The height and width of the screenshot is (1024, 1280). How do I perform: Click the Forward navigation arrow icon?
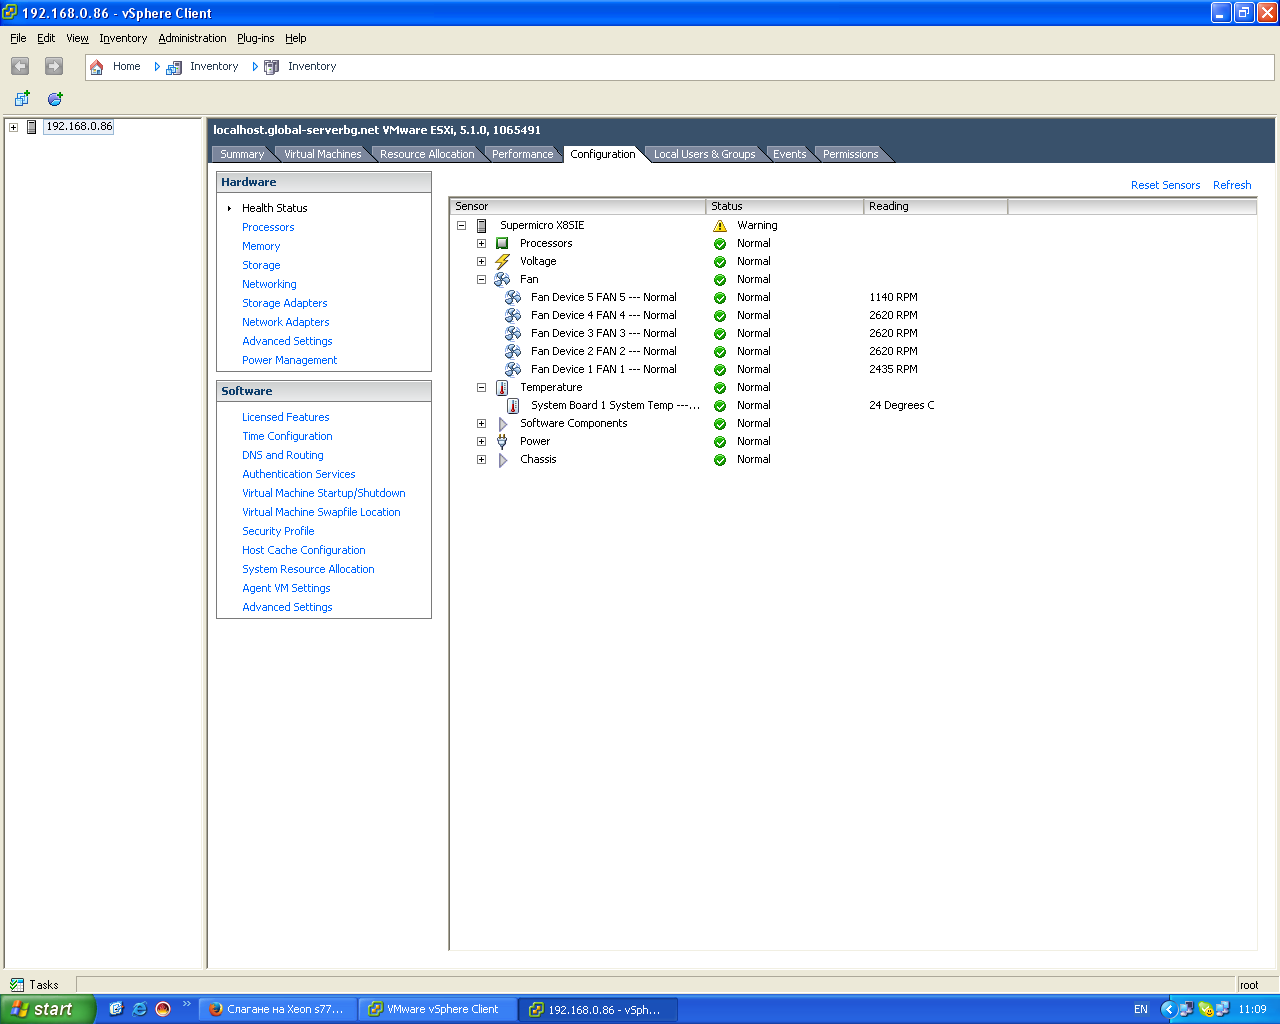(x=54, y=66)
